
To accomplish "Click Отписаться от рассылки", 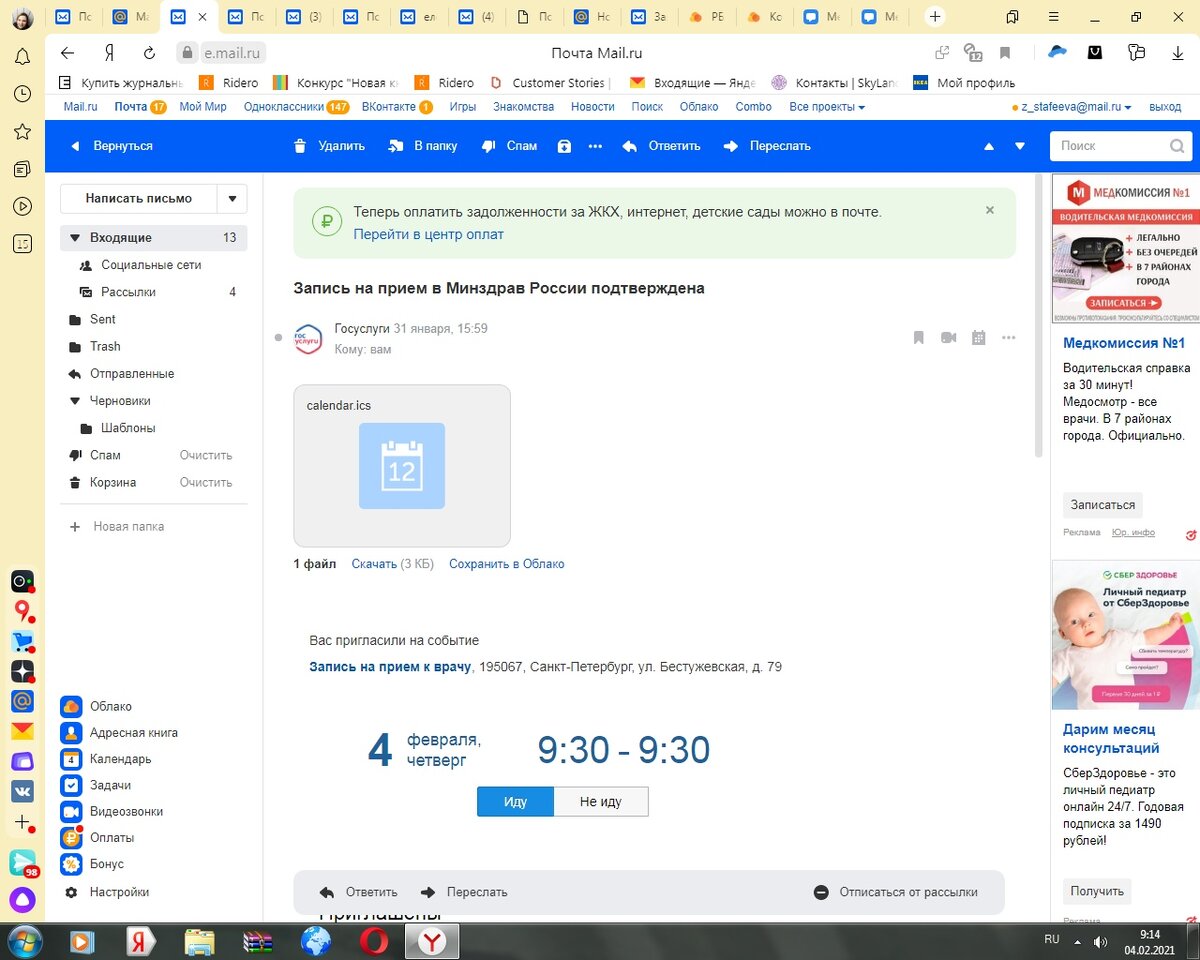I will pyautogui.click(x=895, y=892).
